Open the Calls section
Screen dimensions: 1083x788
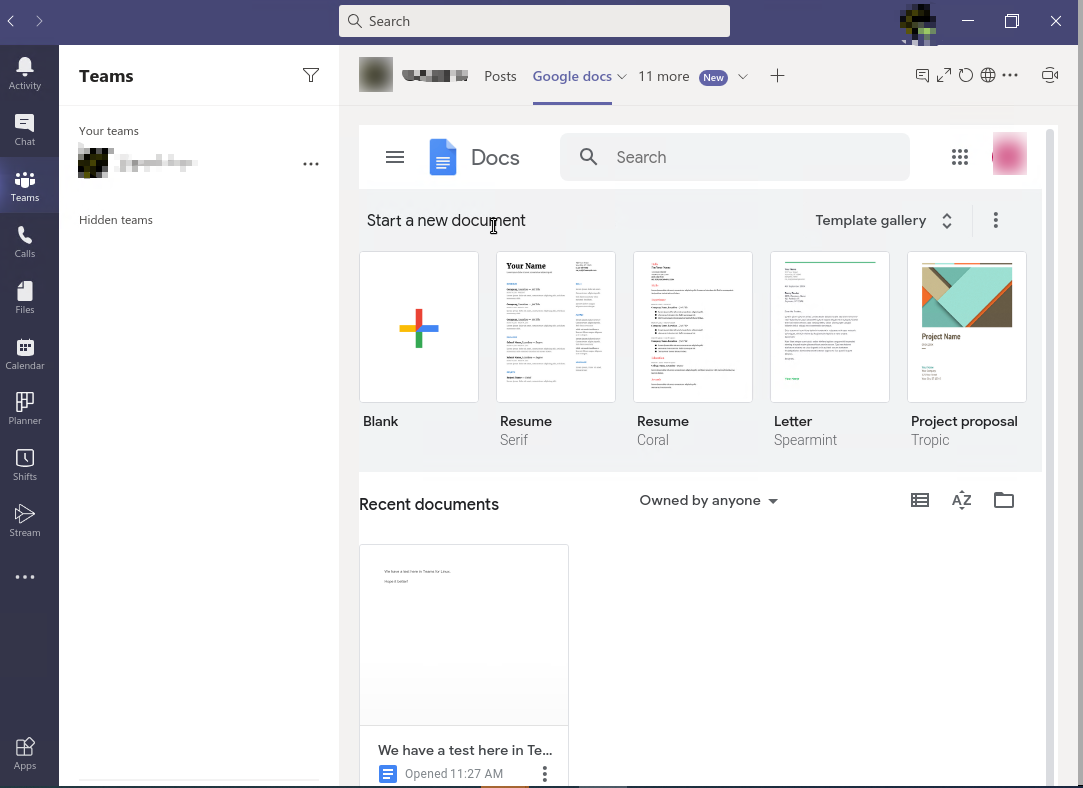[25, 242]
